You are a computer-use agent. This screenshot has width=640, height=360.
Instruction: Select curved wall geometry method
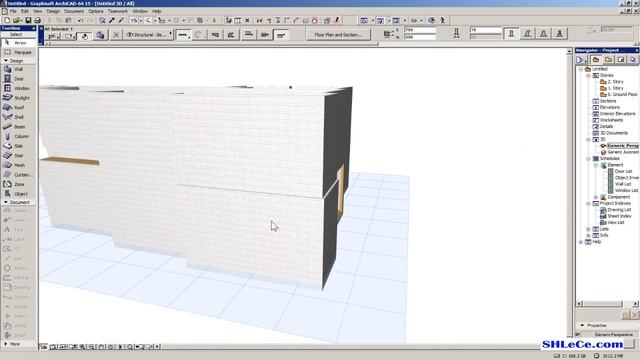198,35
